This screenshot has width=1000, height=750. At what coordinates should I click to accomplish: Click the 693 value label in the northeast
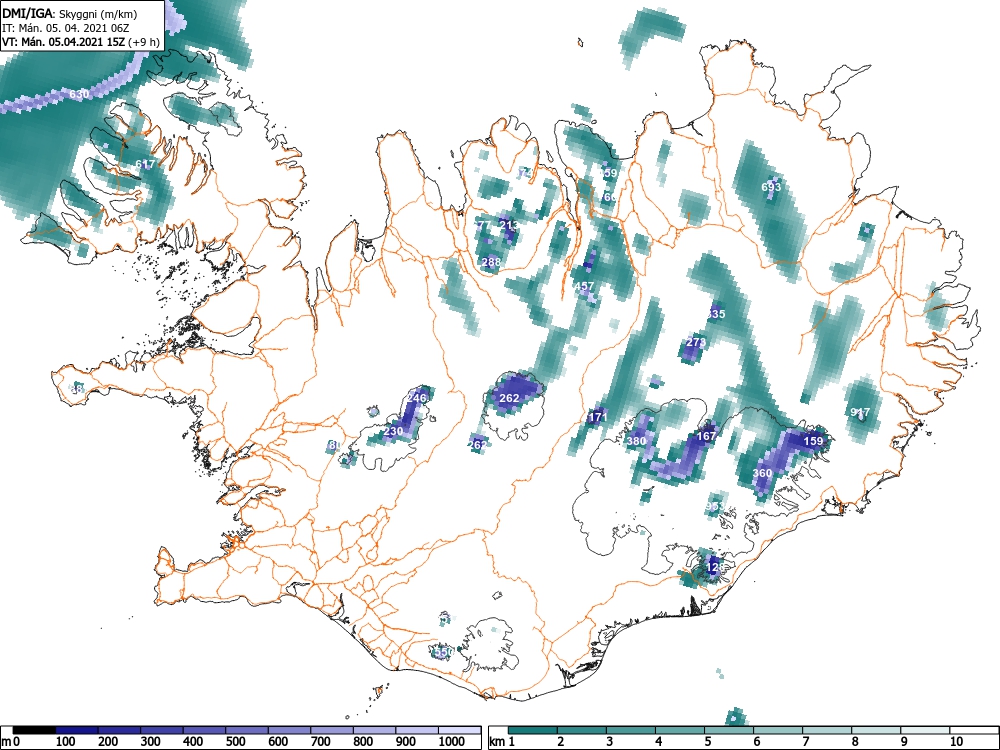click(x=771, y=188)
